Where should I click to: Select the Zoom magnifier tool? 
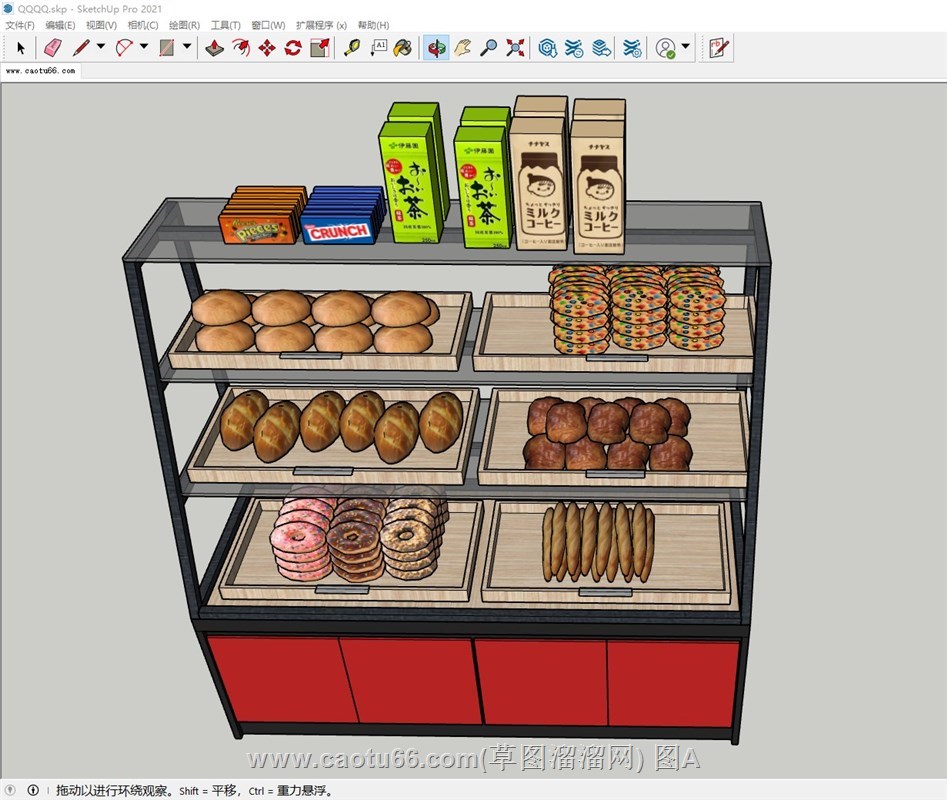coord(488,47)
